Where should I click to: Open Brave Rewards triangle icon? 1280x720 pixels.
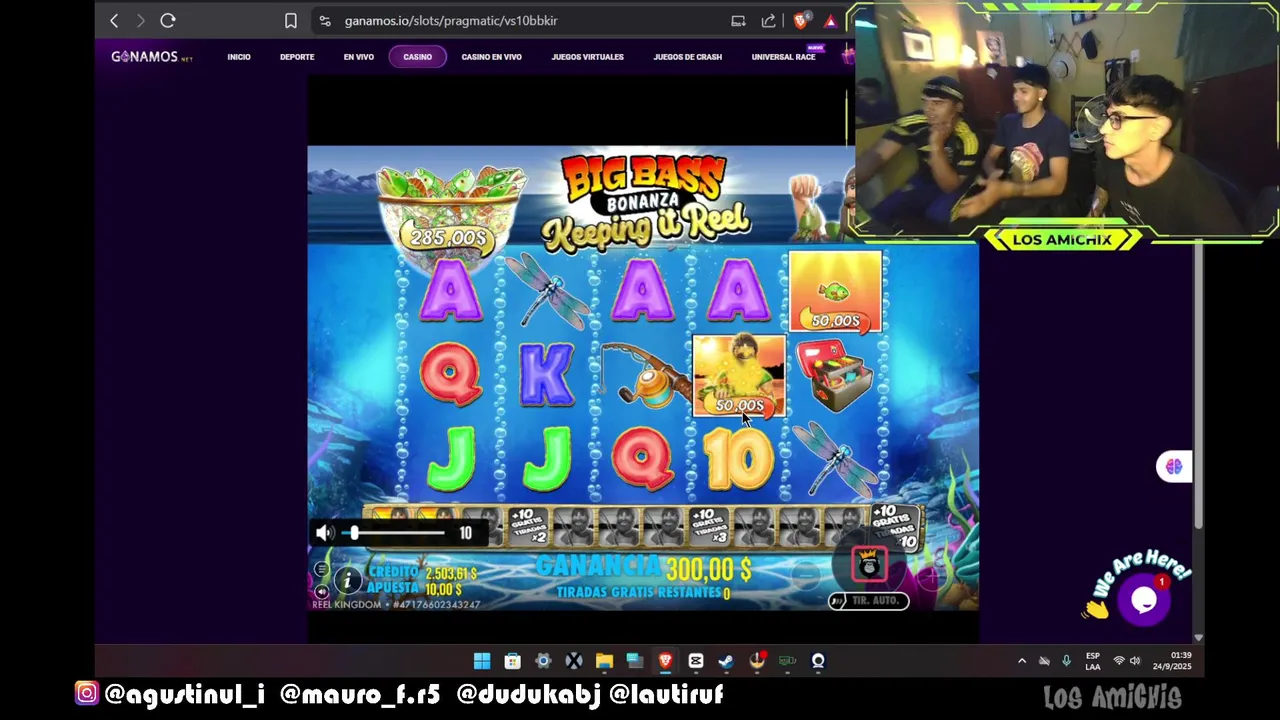830,20
